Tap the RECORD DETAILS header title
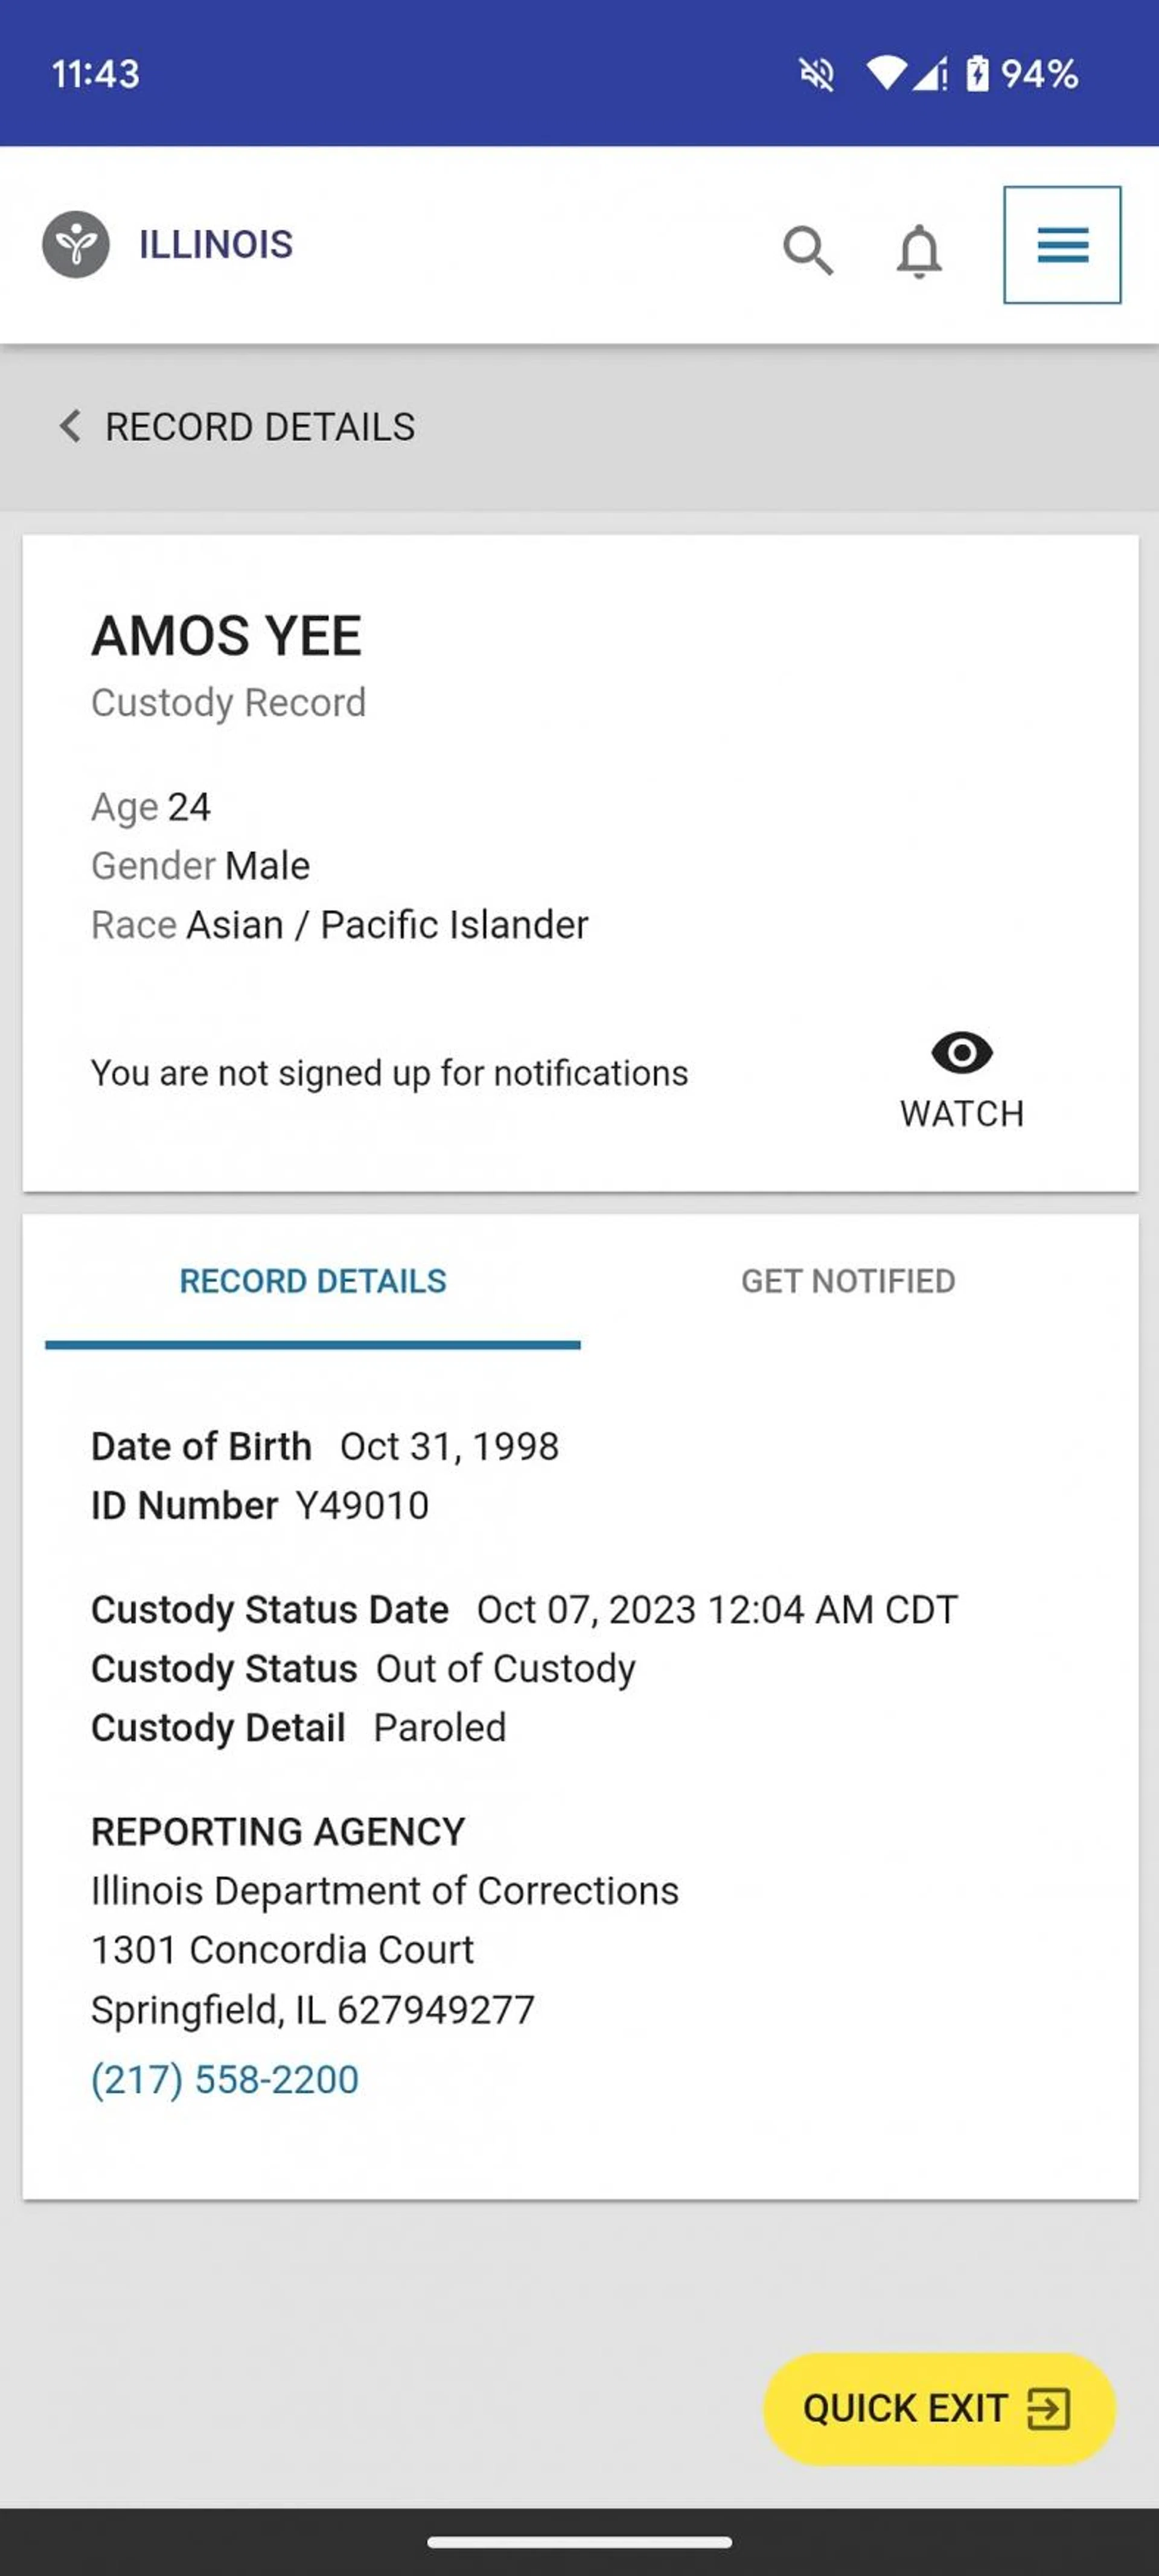Viewport: 1159px width, 2576px height. coord(260,427)
